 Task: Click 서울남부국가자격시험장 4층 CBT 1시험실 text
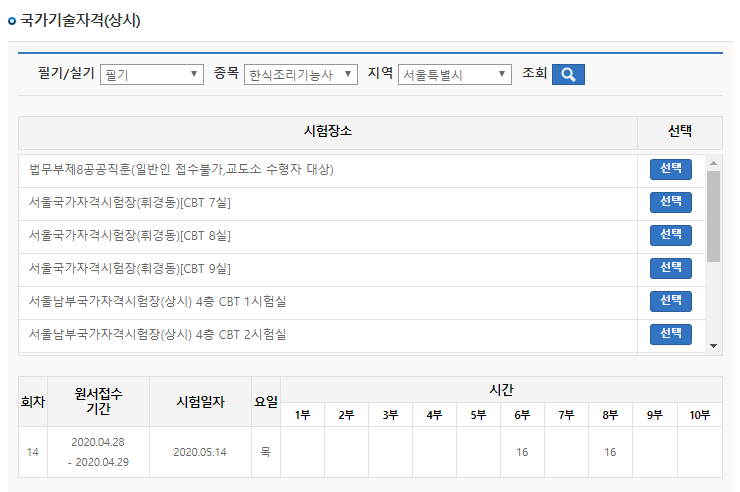coord(164,301)
